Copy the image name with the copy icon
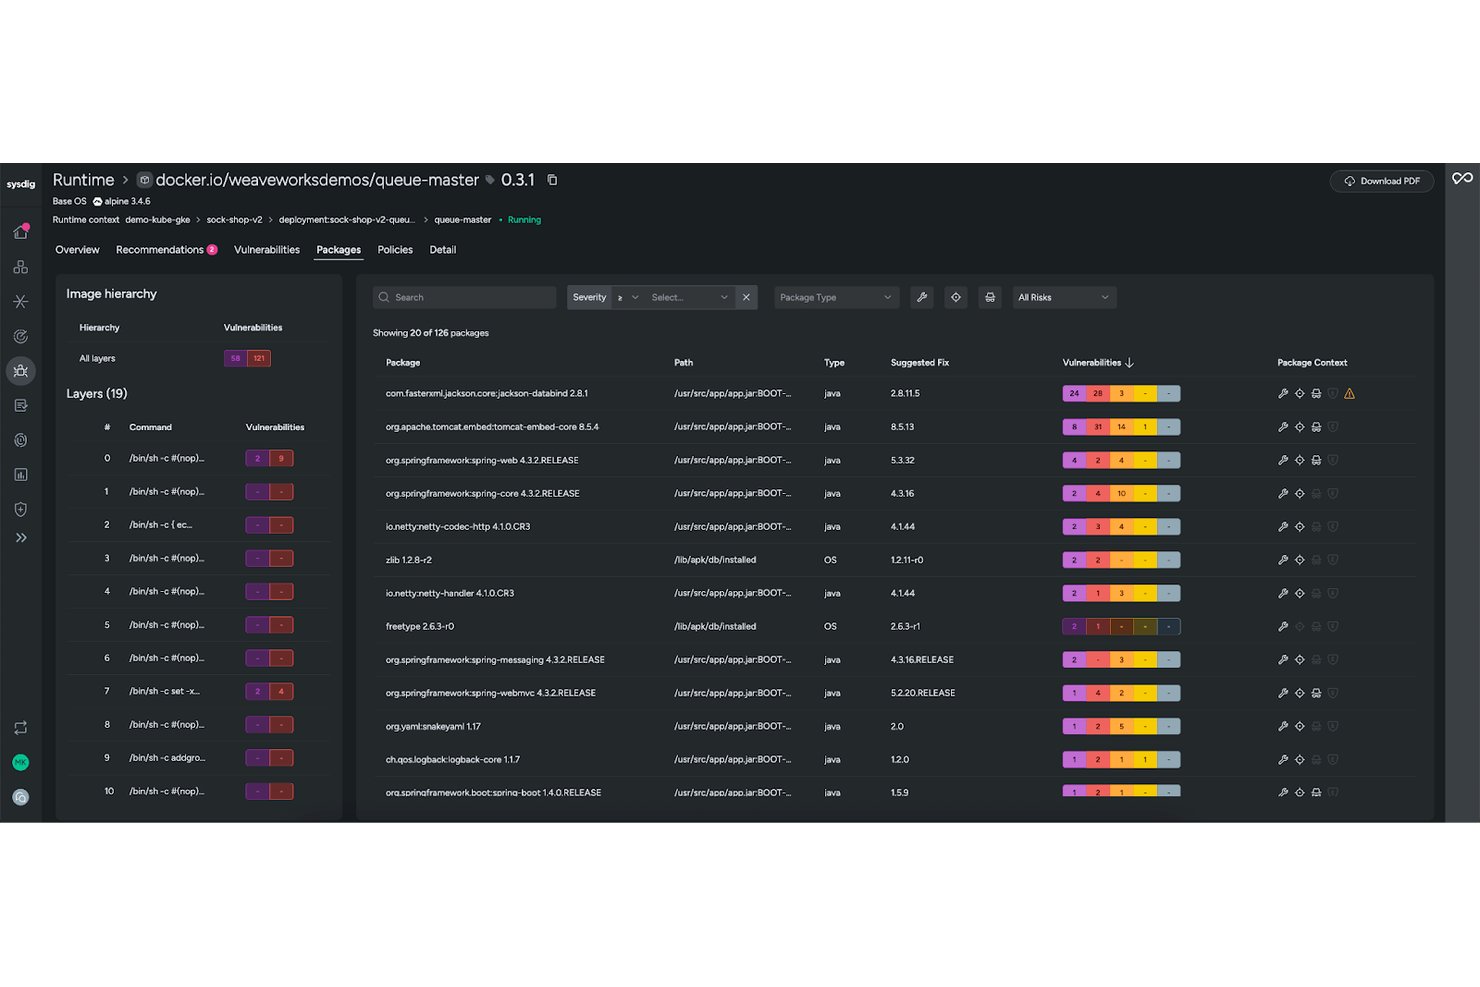 [552, 180]
